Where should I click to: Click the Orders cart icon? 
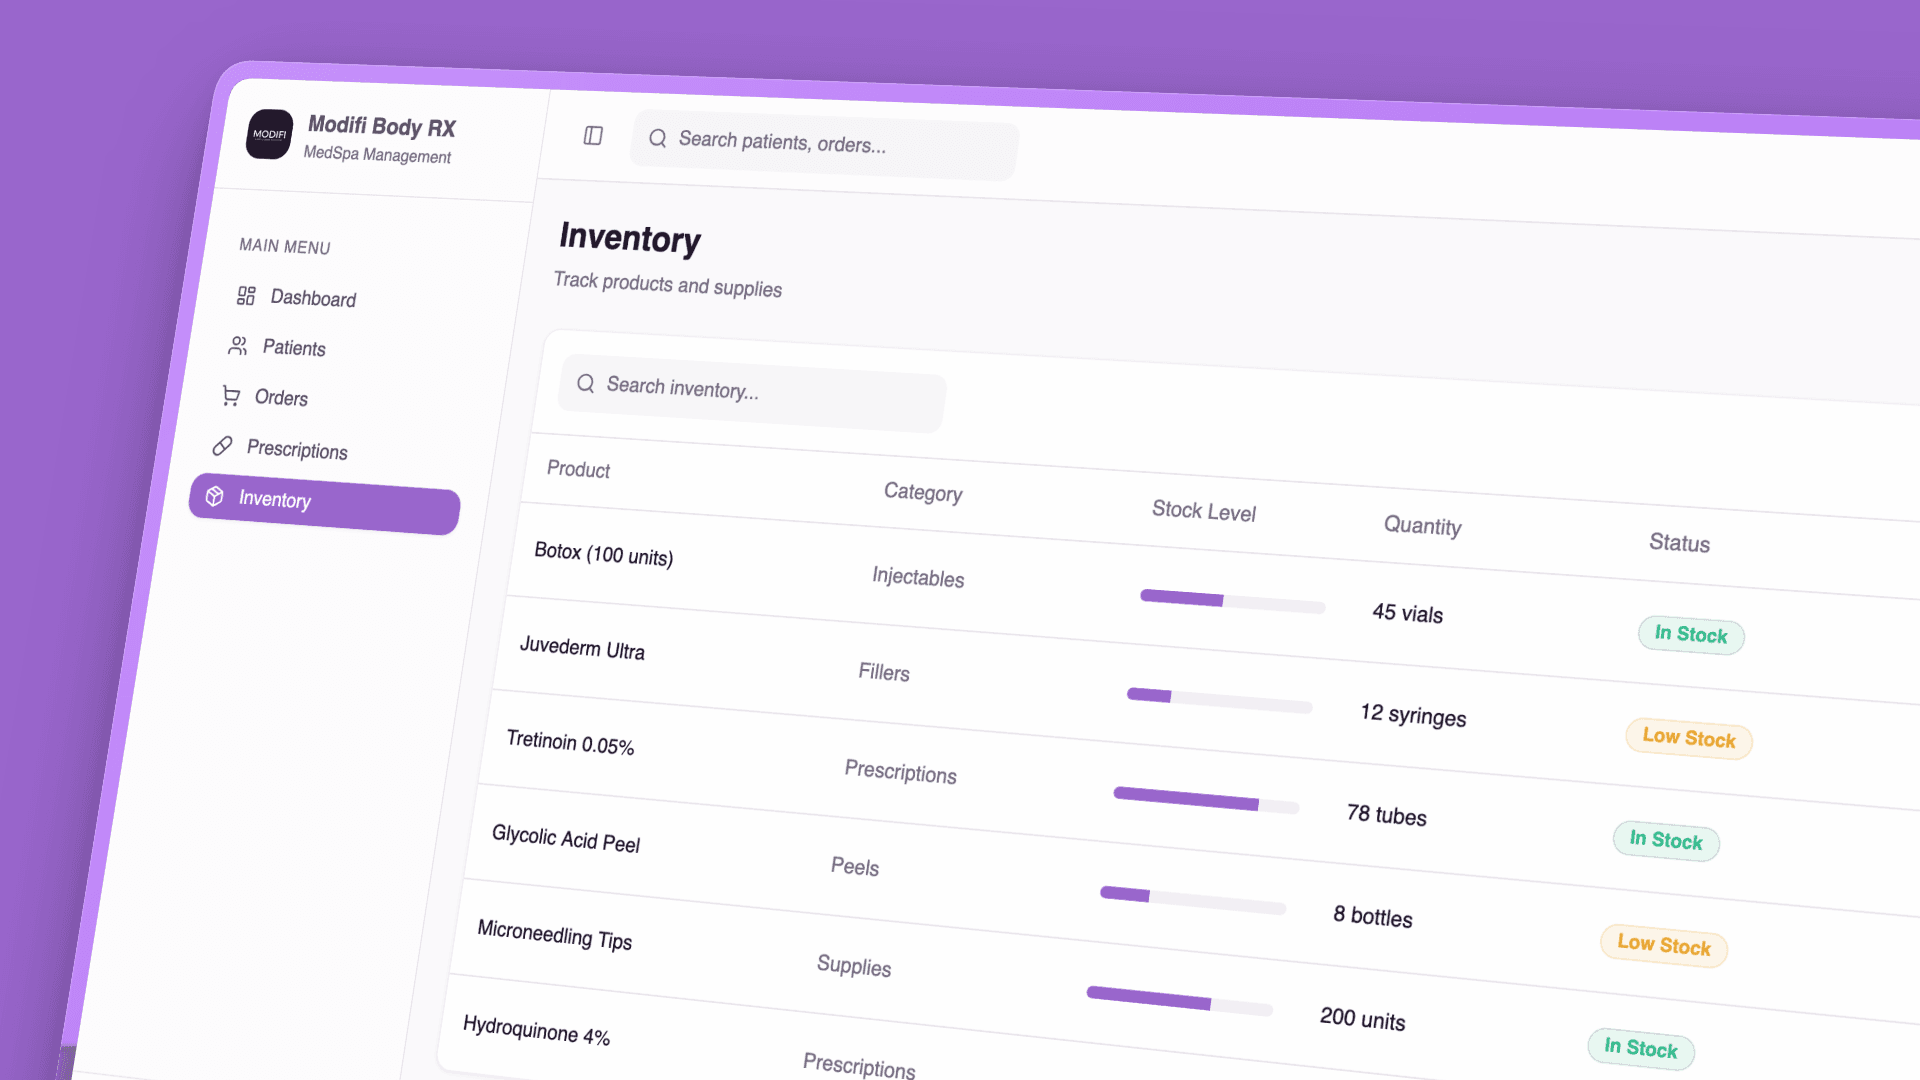coord(231,396)
